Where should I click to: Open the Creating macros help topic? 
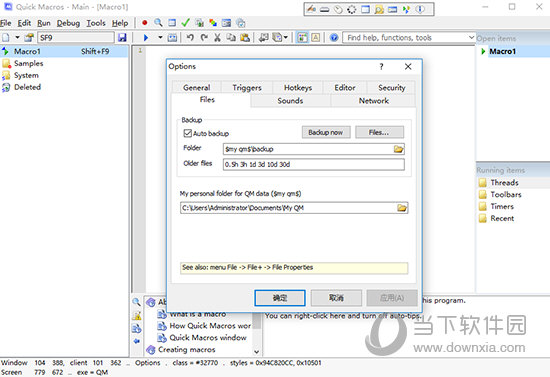coord(187,350)
